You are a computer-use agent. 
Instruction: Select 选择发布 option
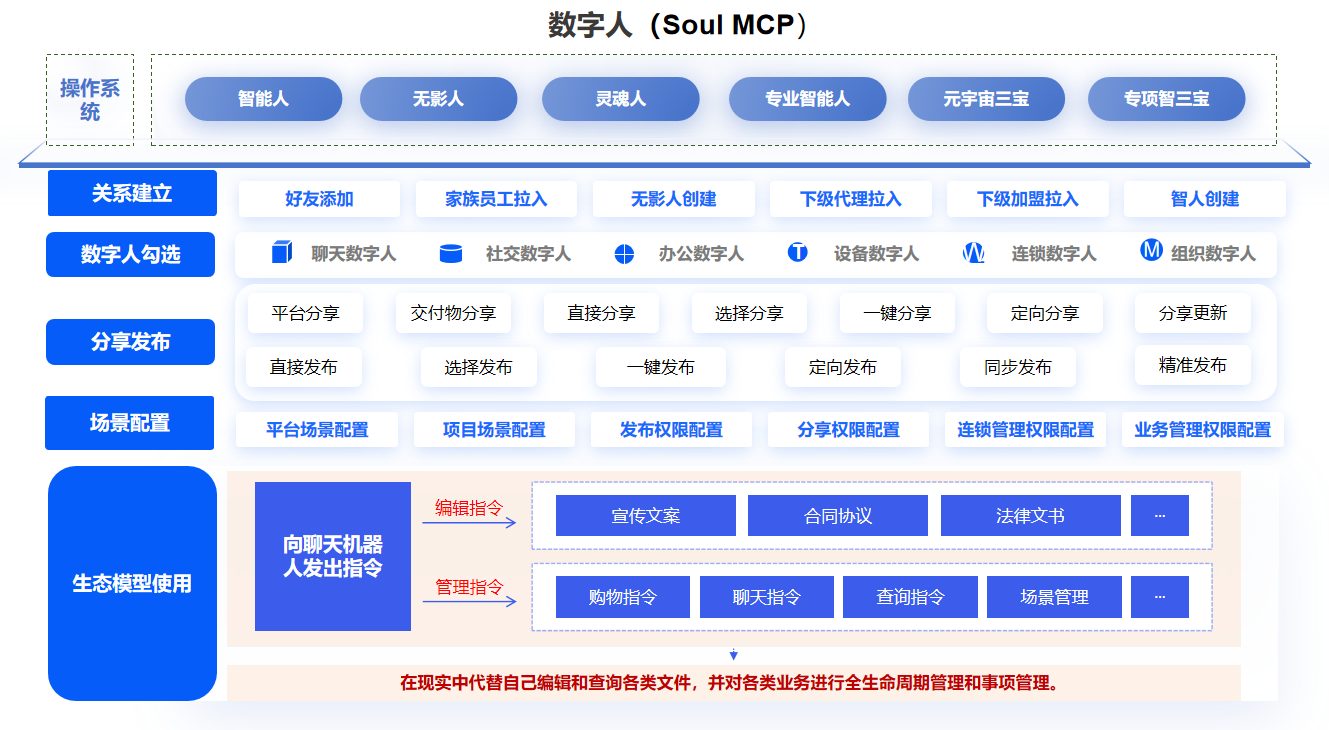click(478, 367)
